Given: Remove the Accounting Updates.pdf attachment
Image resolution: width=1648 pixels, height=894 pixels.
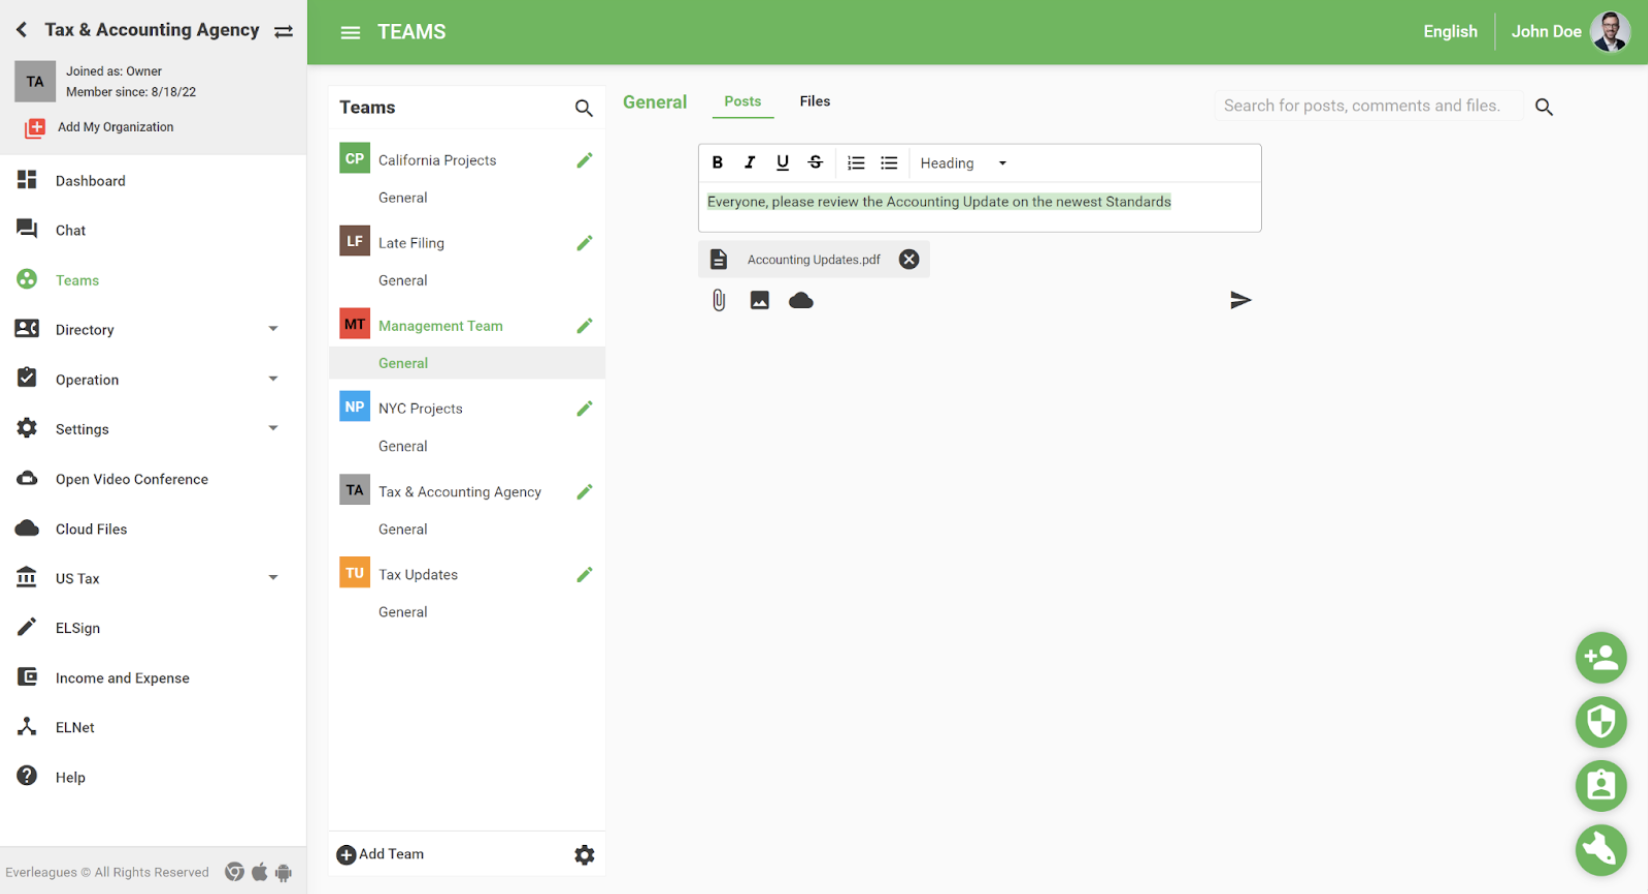Looking at the screenshot, I should coord(909,259).
